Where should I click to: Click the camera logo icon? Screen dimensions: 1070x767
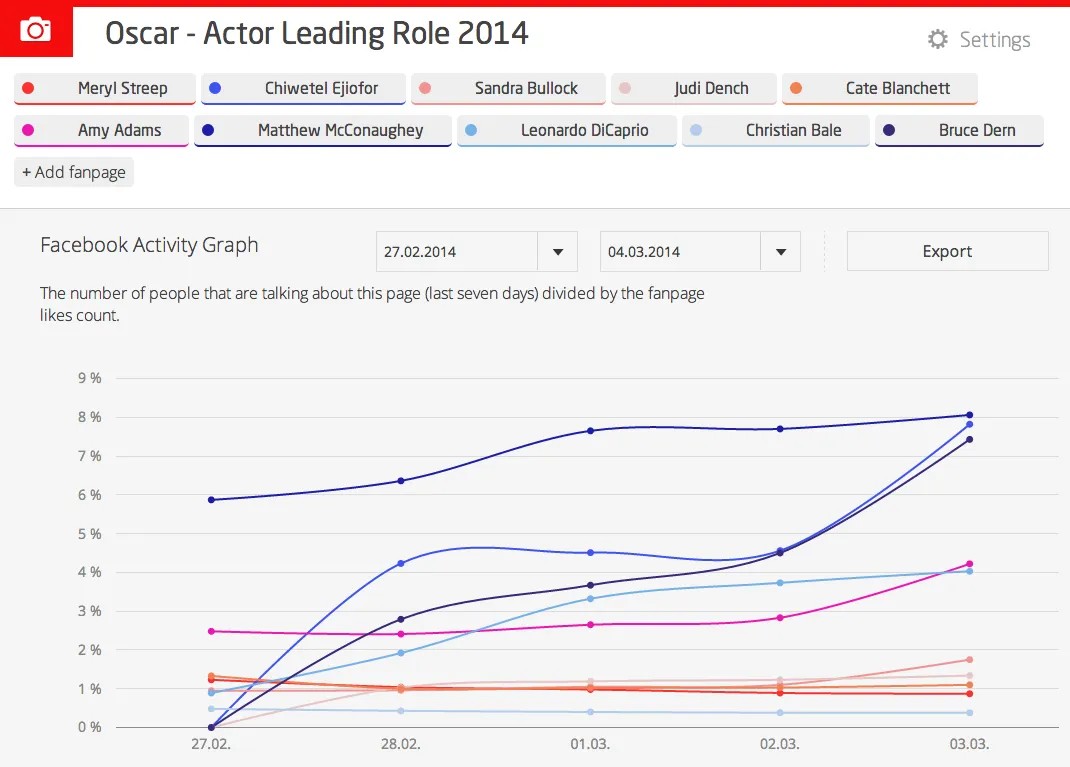pos(36,30)
